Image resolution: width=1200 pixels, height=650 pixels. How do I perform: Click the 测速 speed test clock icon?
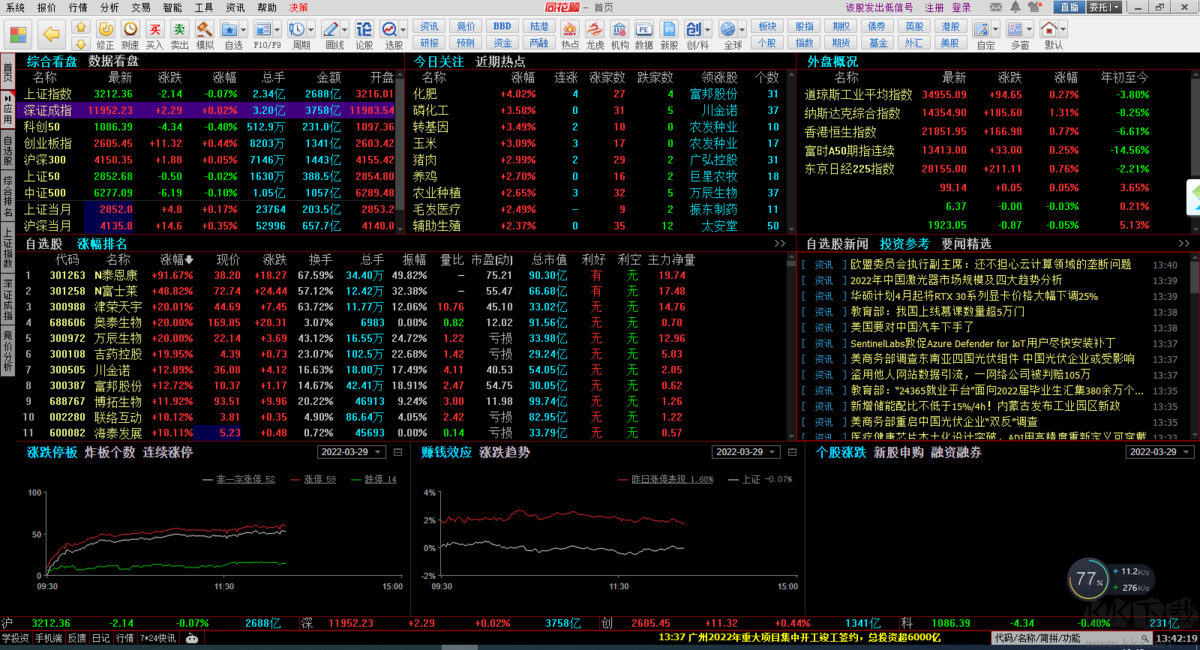pos(129,33)
